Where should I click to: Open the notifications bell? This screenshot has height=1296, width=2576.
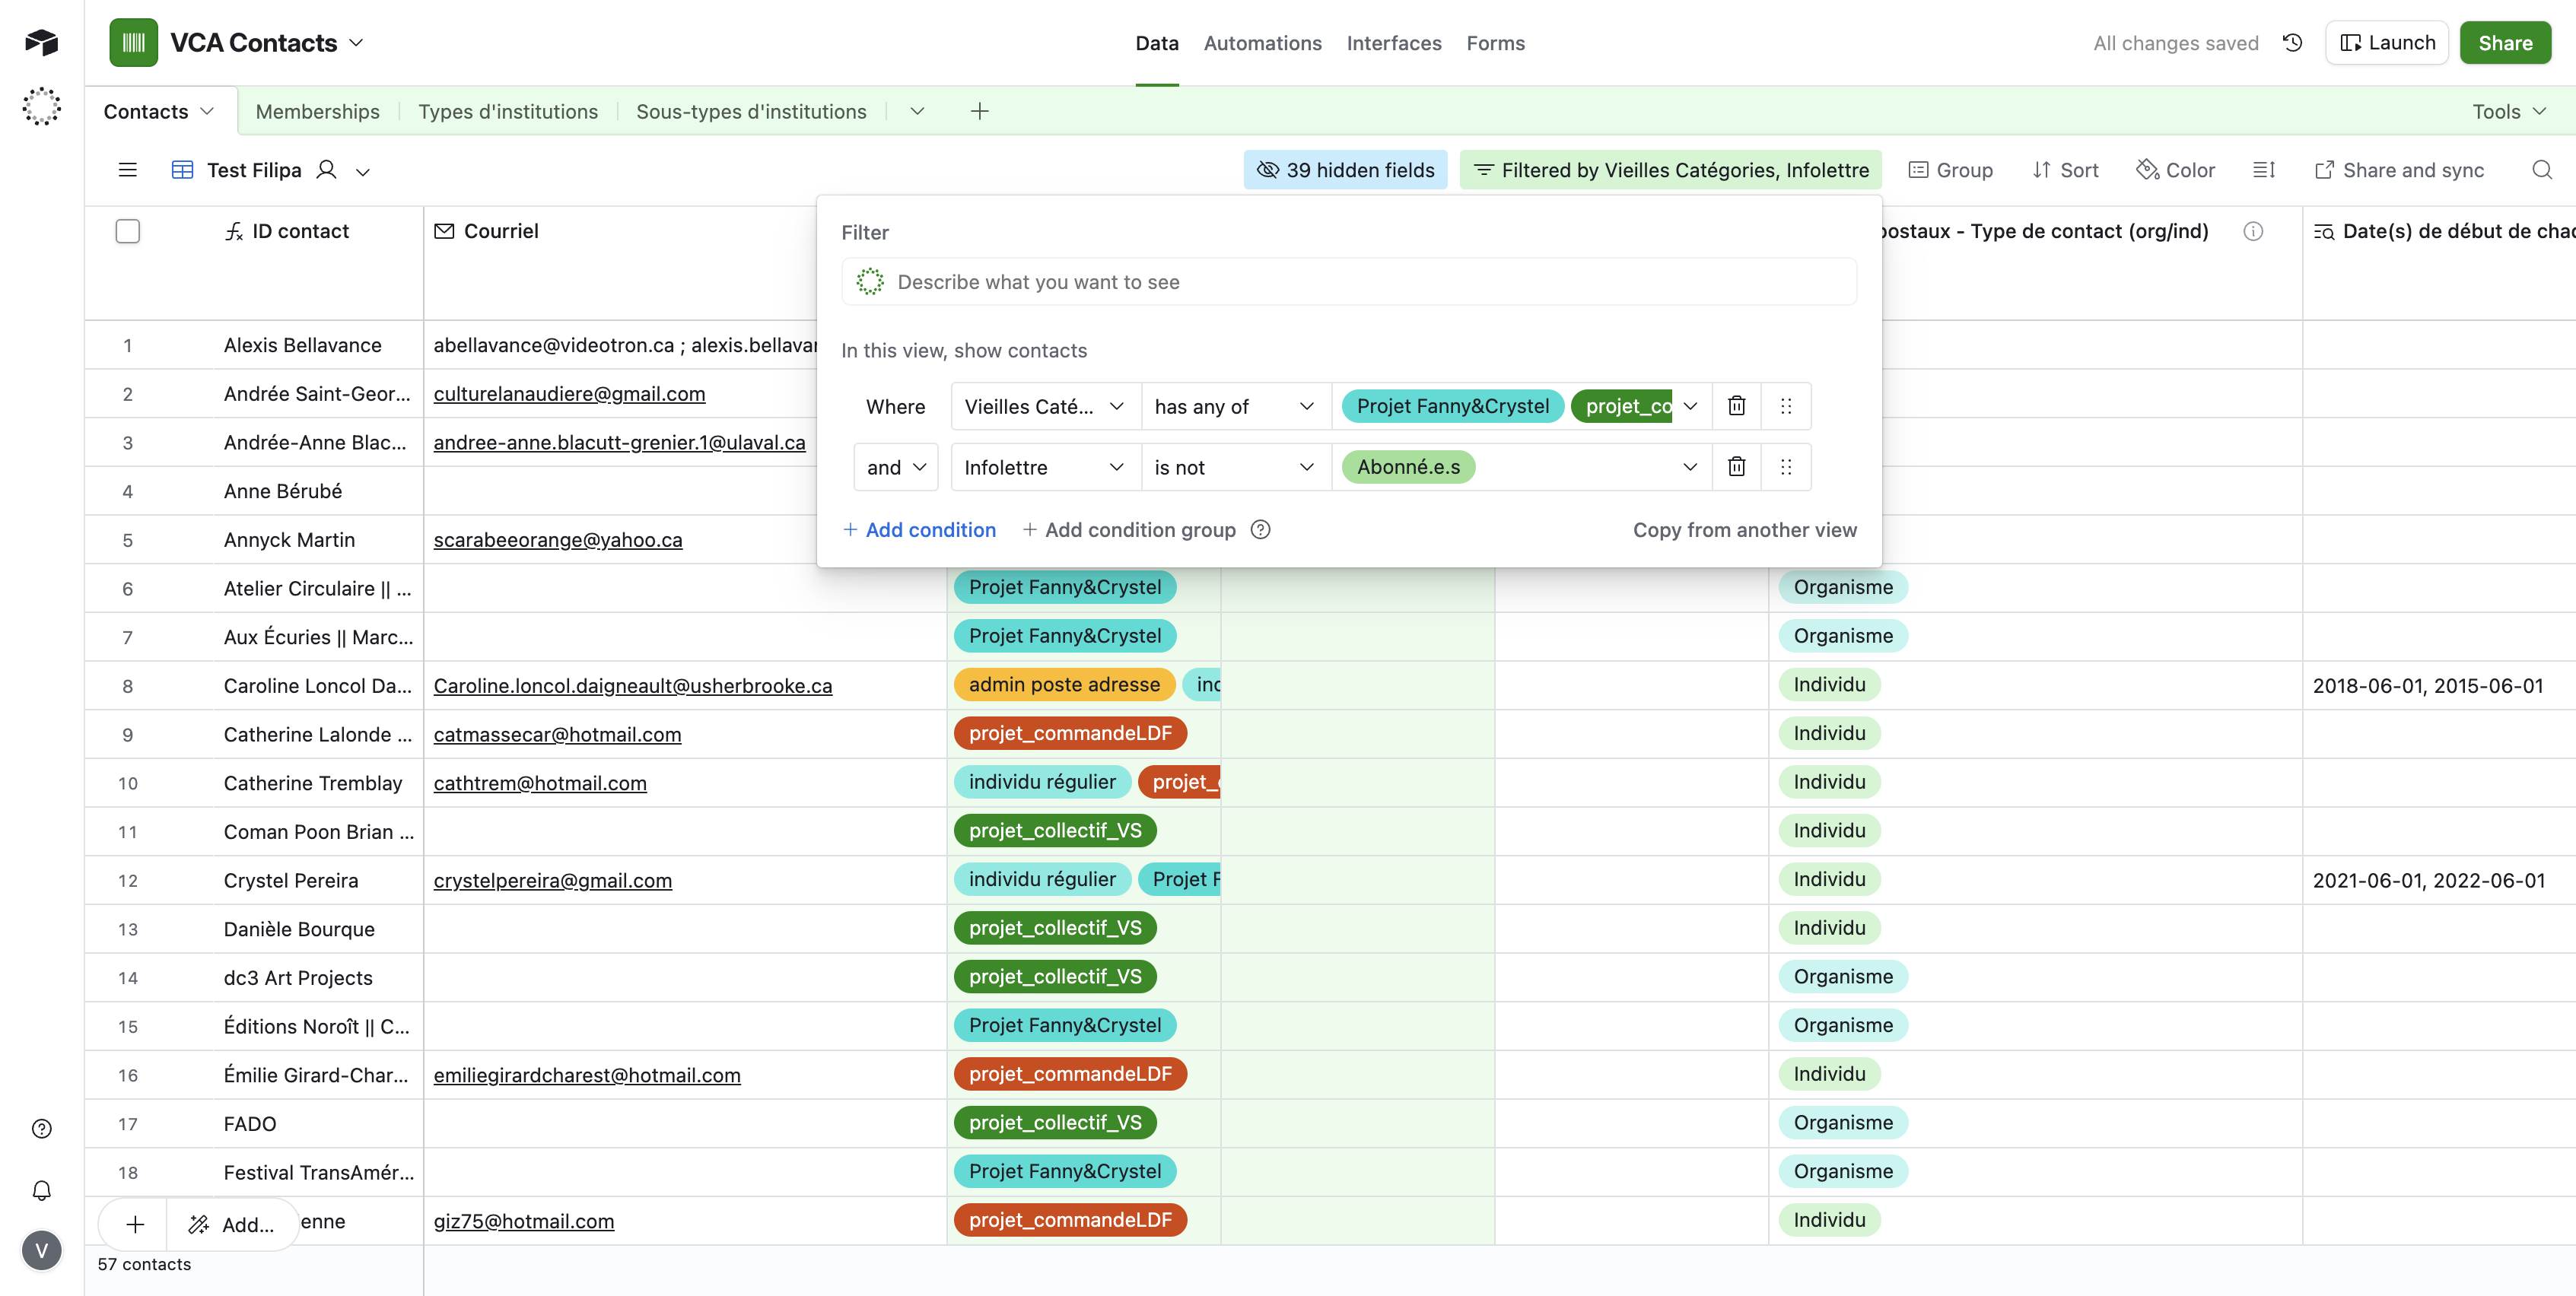[42, 1190]
